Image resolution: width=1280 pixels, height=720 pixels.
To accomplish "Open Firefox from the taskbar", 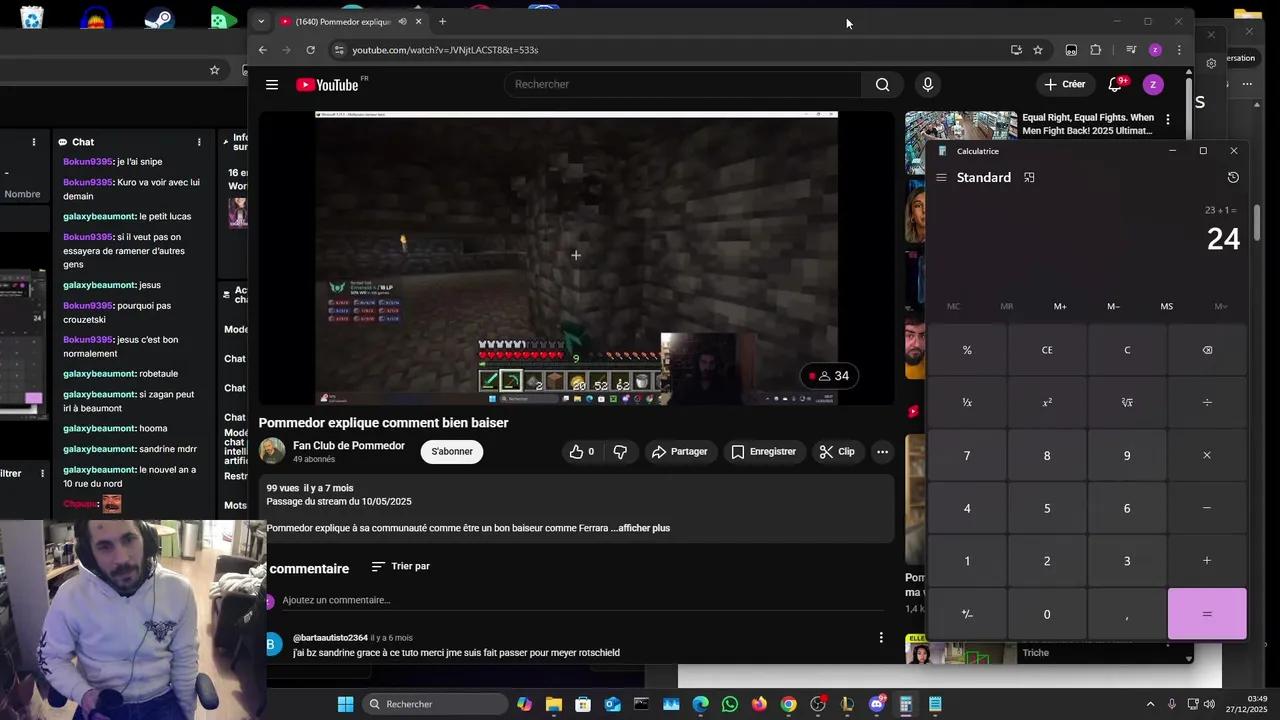I will pyautogui.click(x=759, y=704).
